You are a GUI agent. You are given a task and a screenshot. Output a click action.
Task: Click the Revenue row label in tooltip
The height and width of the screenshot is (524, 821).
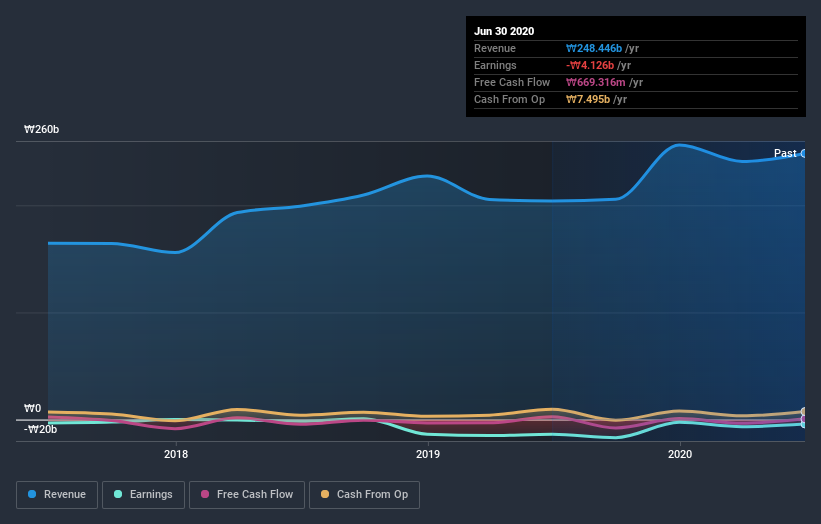pos(495,48)
